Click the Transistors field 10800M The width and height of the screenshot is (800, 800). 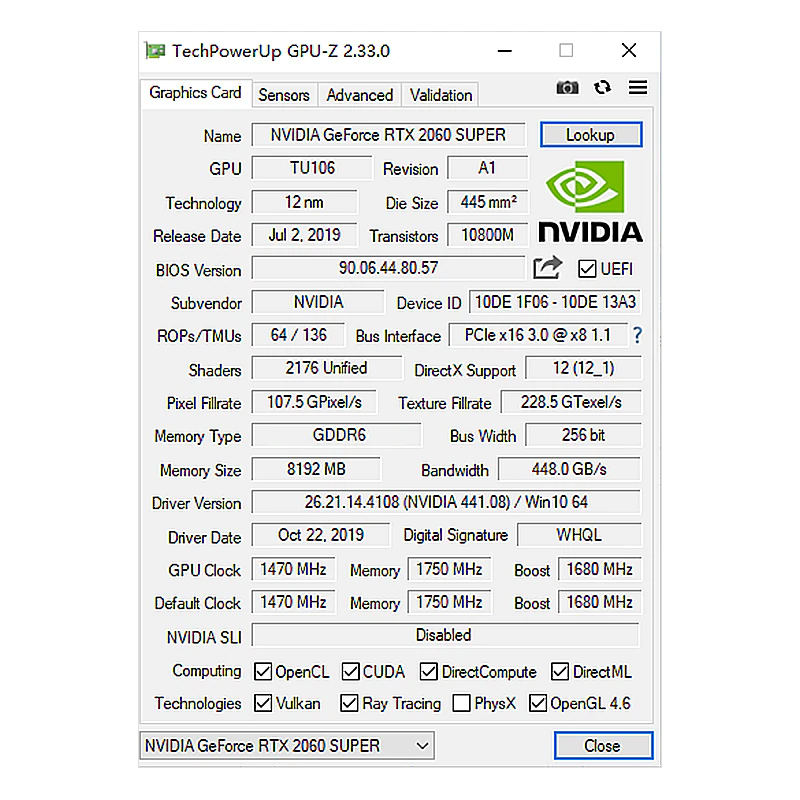[x=488, y=235]
